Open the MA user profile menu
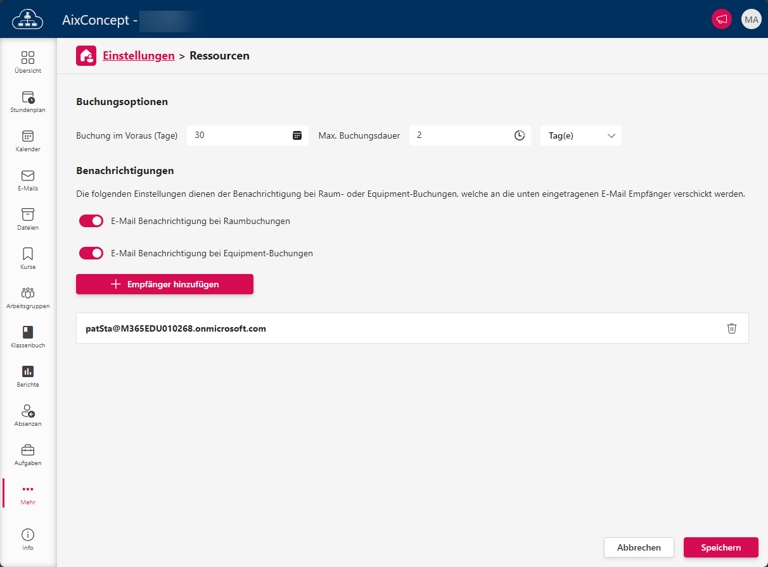The width and height of the screenshot is (768, 567). (x=751, y=19)
